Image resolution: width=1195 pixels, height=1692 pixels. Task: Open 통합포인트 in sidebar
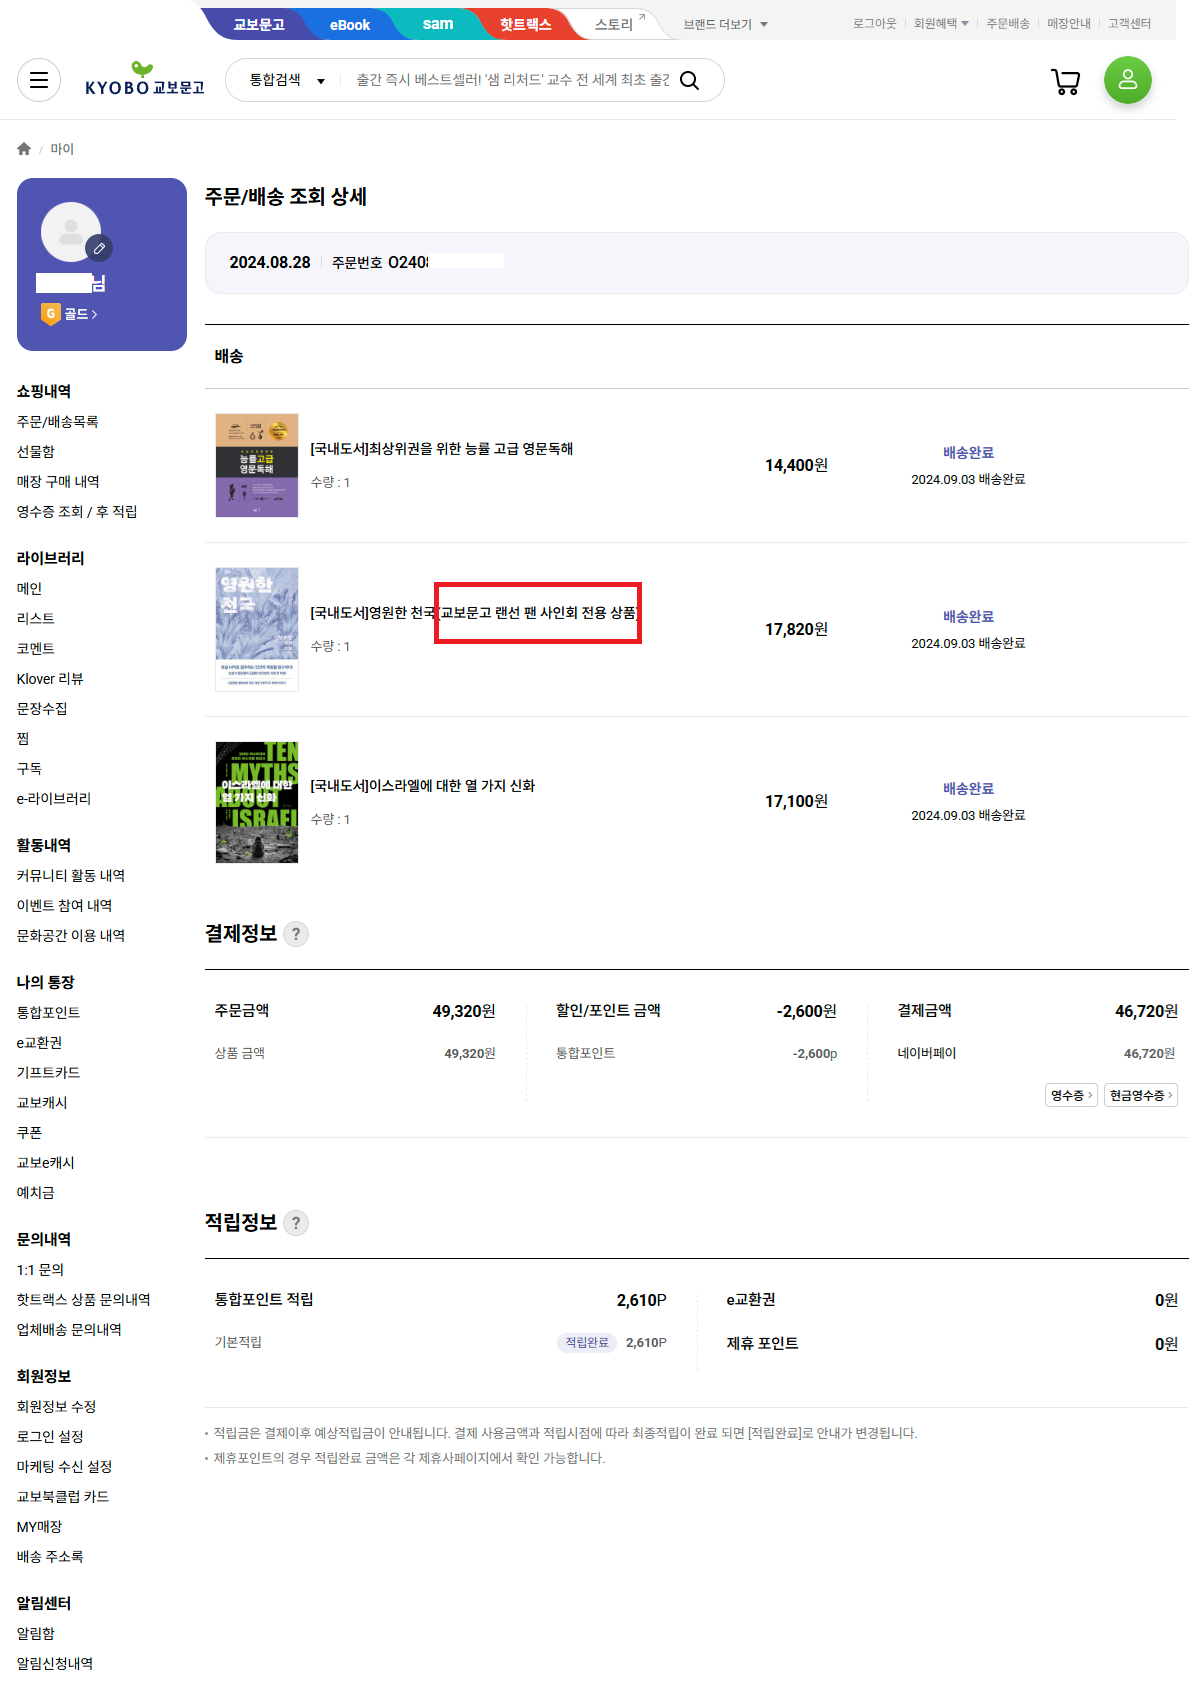[48, 1013]
